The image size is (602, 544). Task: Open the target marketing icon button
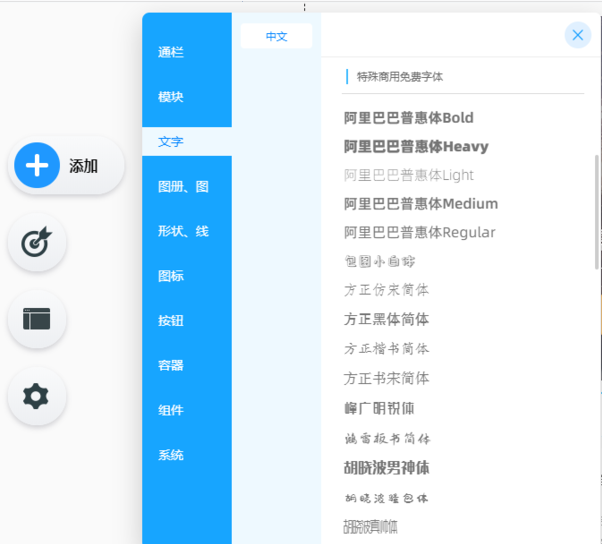click(x=37, y=243)
